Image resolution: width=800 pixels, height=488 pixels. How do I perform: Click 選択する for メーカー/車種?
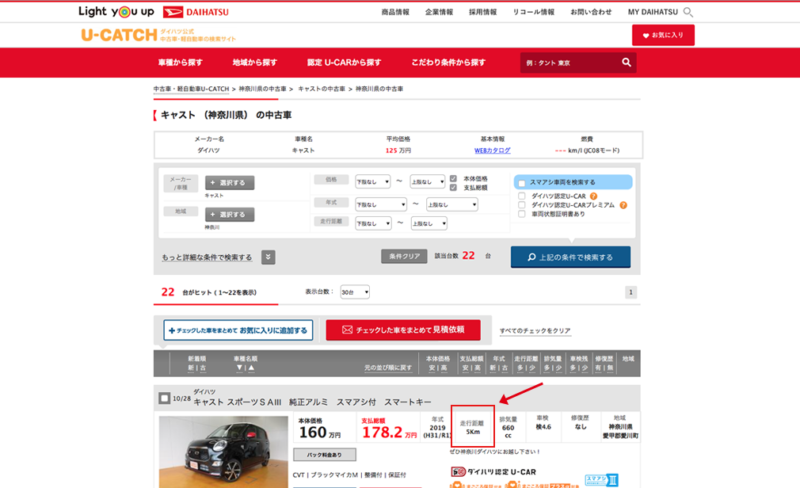pos(230,183)
